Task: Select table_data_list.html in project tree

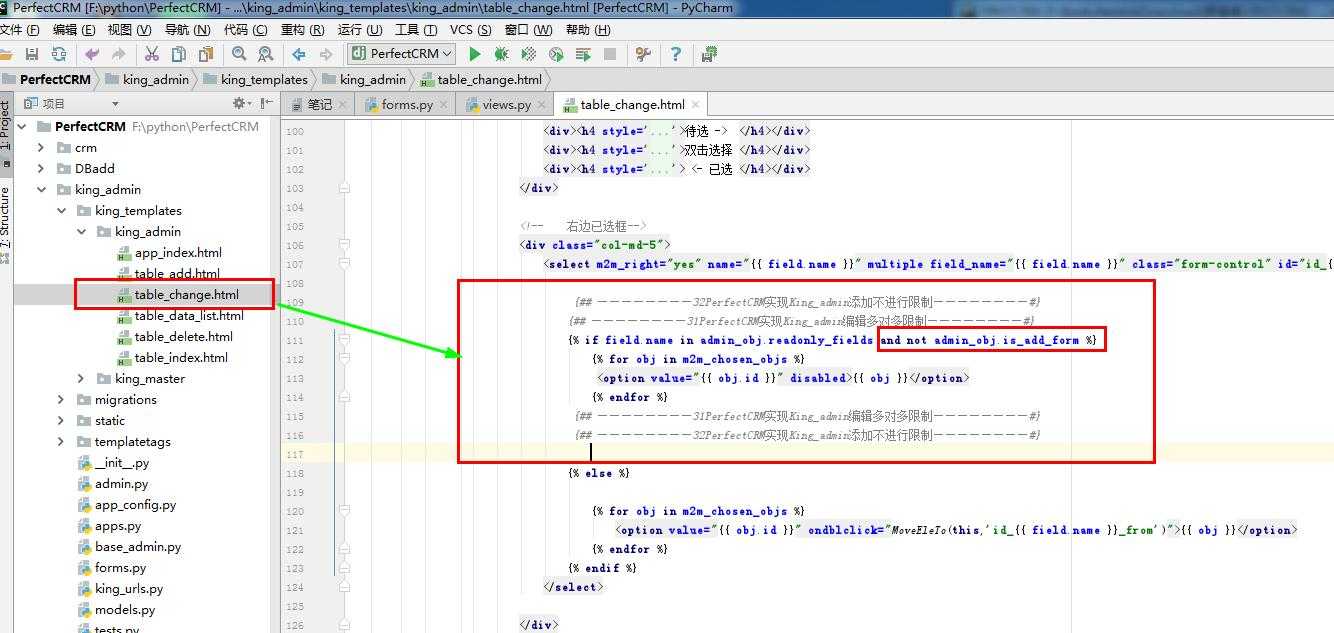Action: pos(189,316)
